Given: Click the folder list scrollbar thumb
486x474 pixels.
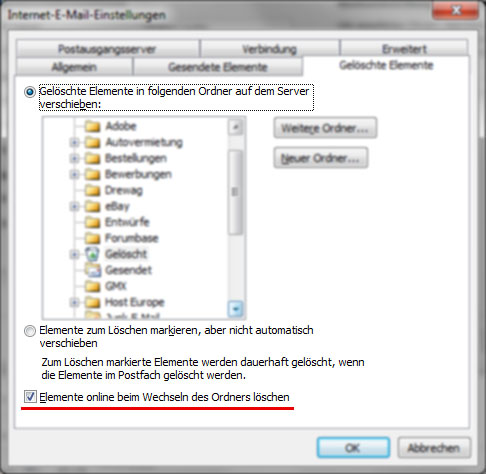Looking at the screenshot, I should (x=236, y=192).
